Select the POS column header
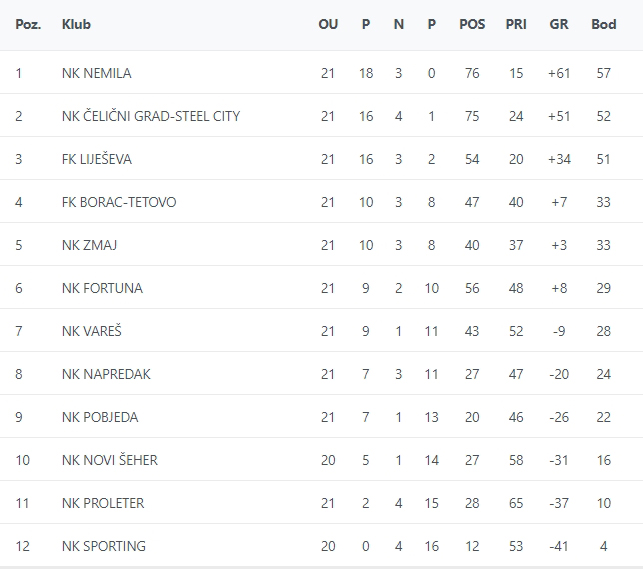 (472, 24)
